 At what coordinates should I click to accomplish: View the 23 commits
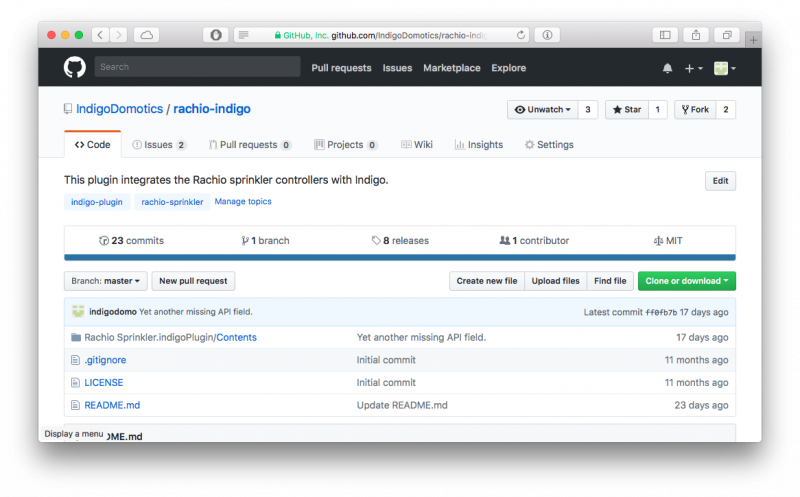coord(131,240)
